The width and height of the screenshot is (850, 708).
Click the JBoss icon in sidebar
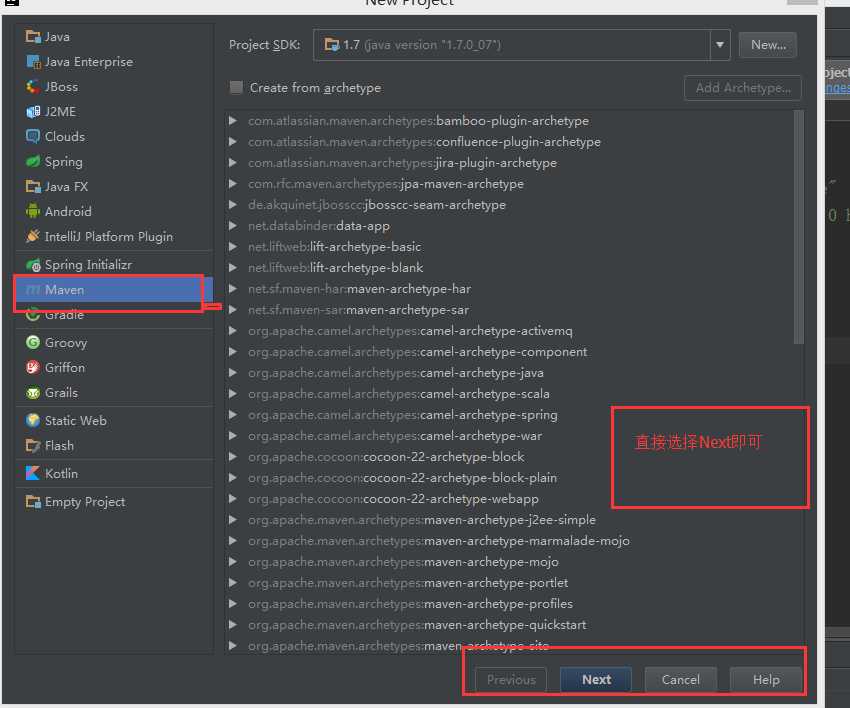pyautogui.click(x=33, y=87)
